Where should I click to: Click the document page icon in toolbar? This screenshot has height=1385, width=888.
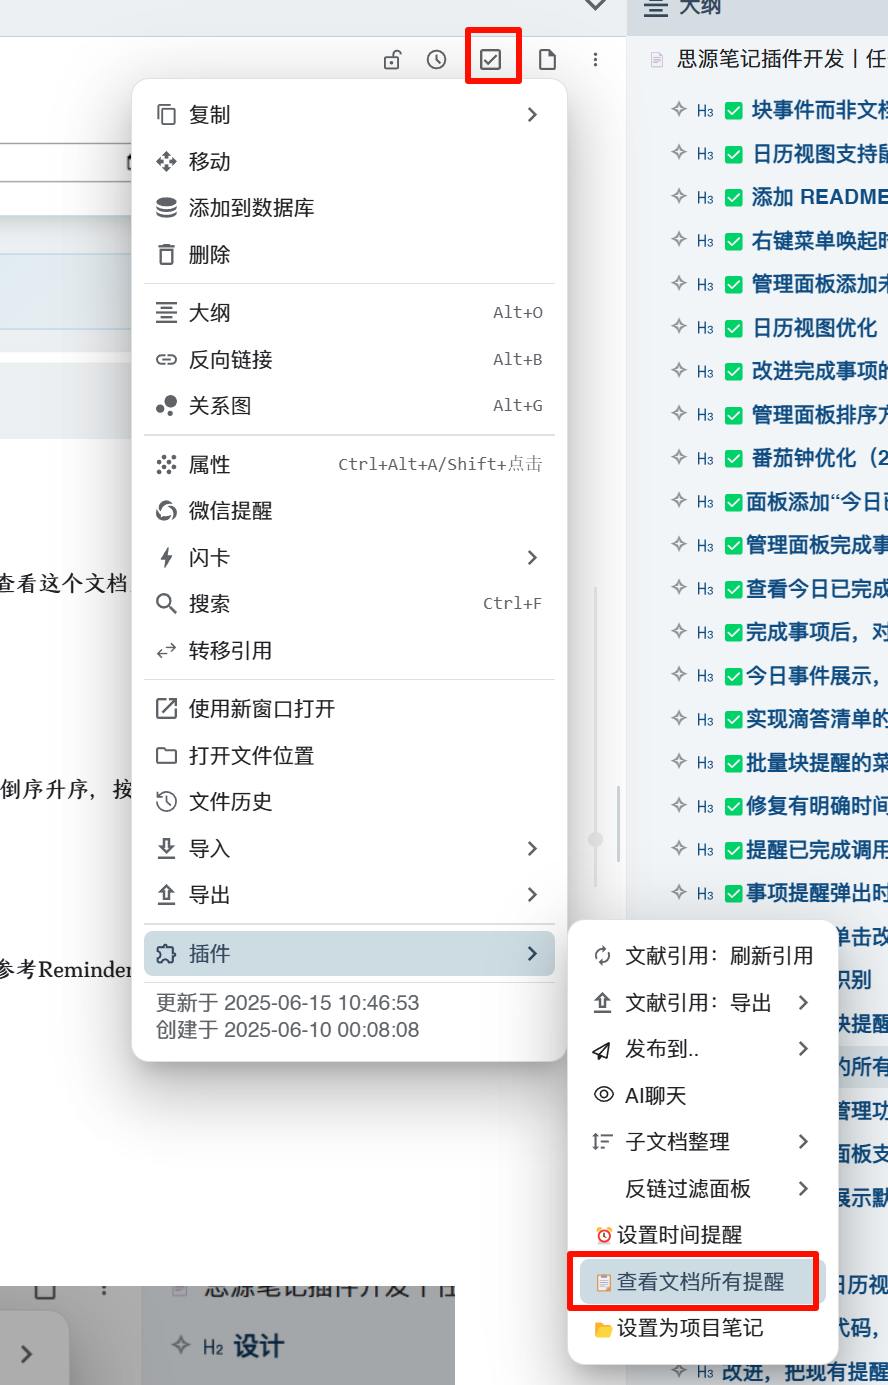pyautogui.click(x=547, y=60)
